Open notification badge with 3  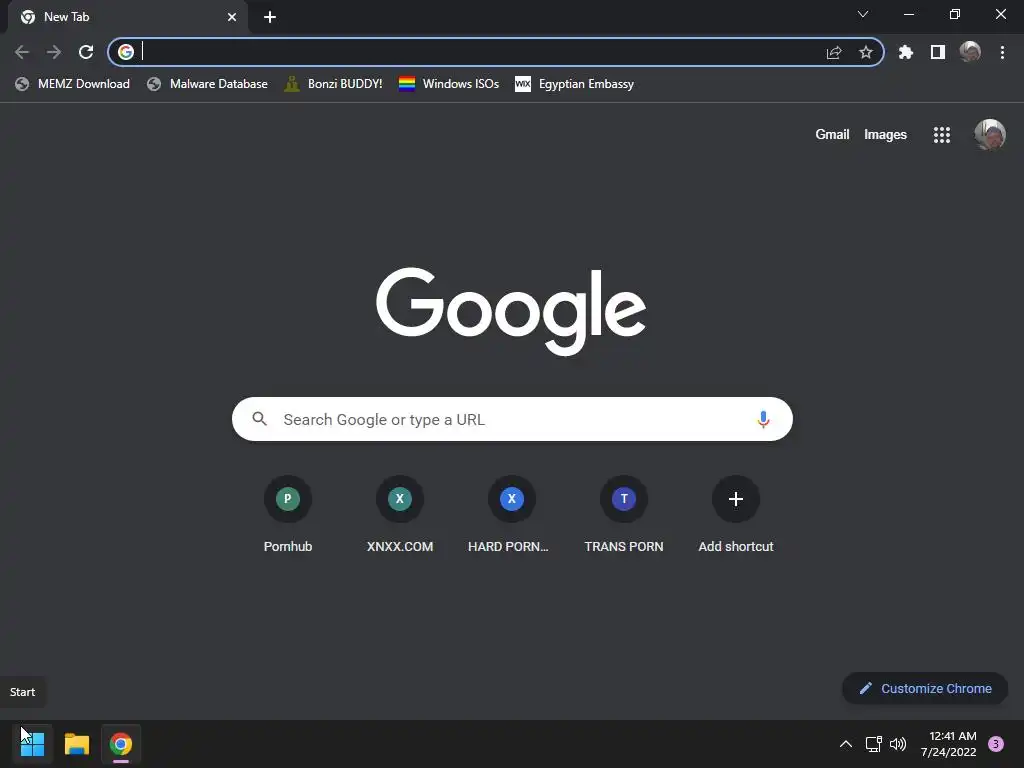[x=996, y=744]
